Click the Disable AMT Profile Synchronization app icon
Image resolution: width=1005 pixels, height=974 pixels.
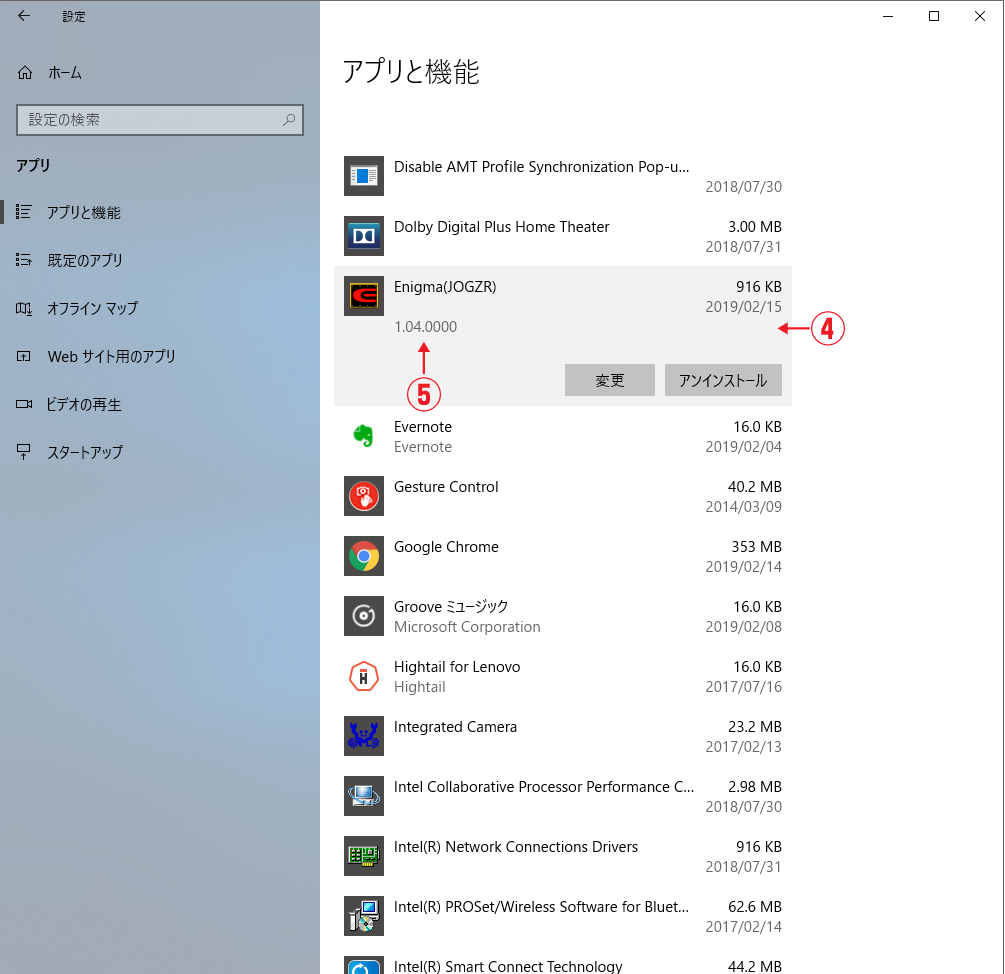coord(363,176)
